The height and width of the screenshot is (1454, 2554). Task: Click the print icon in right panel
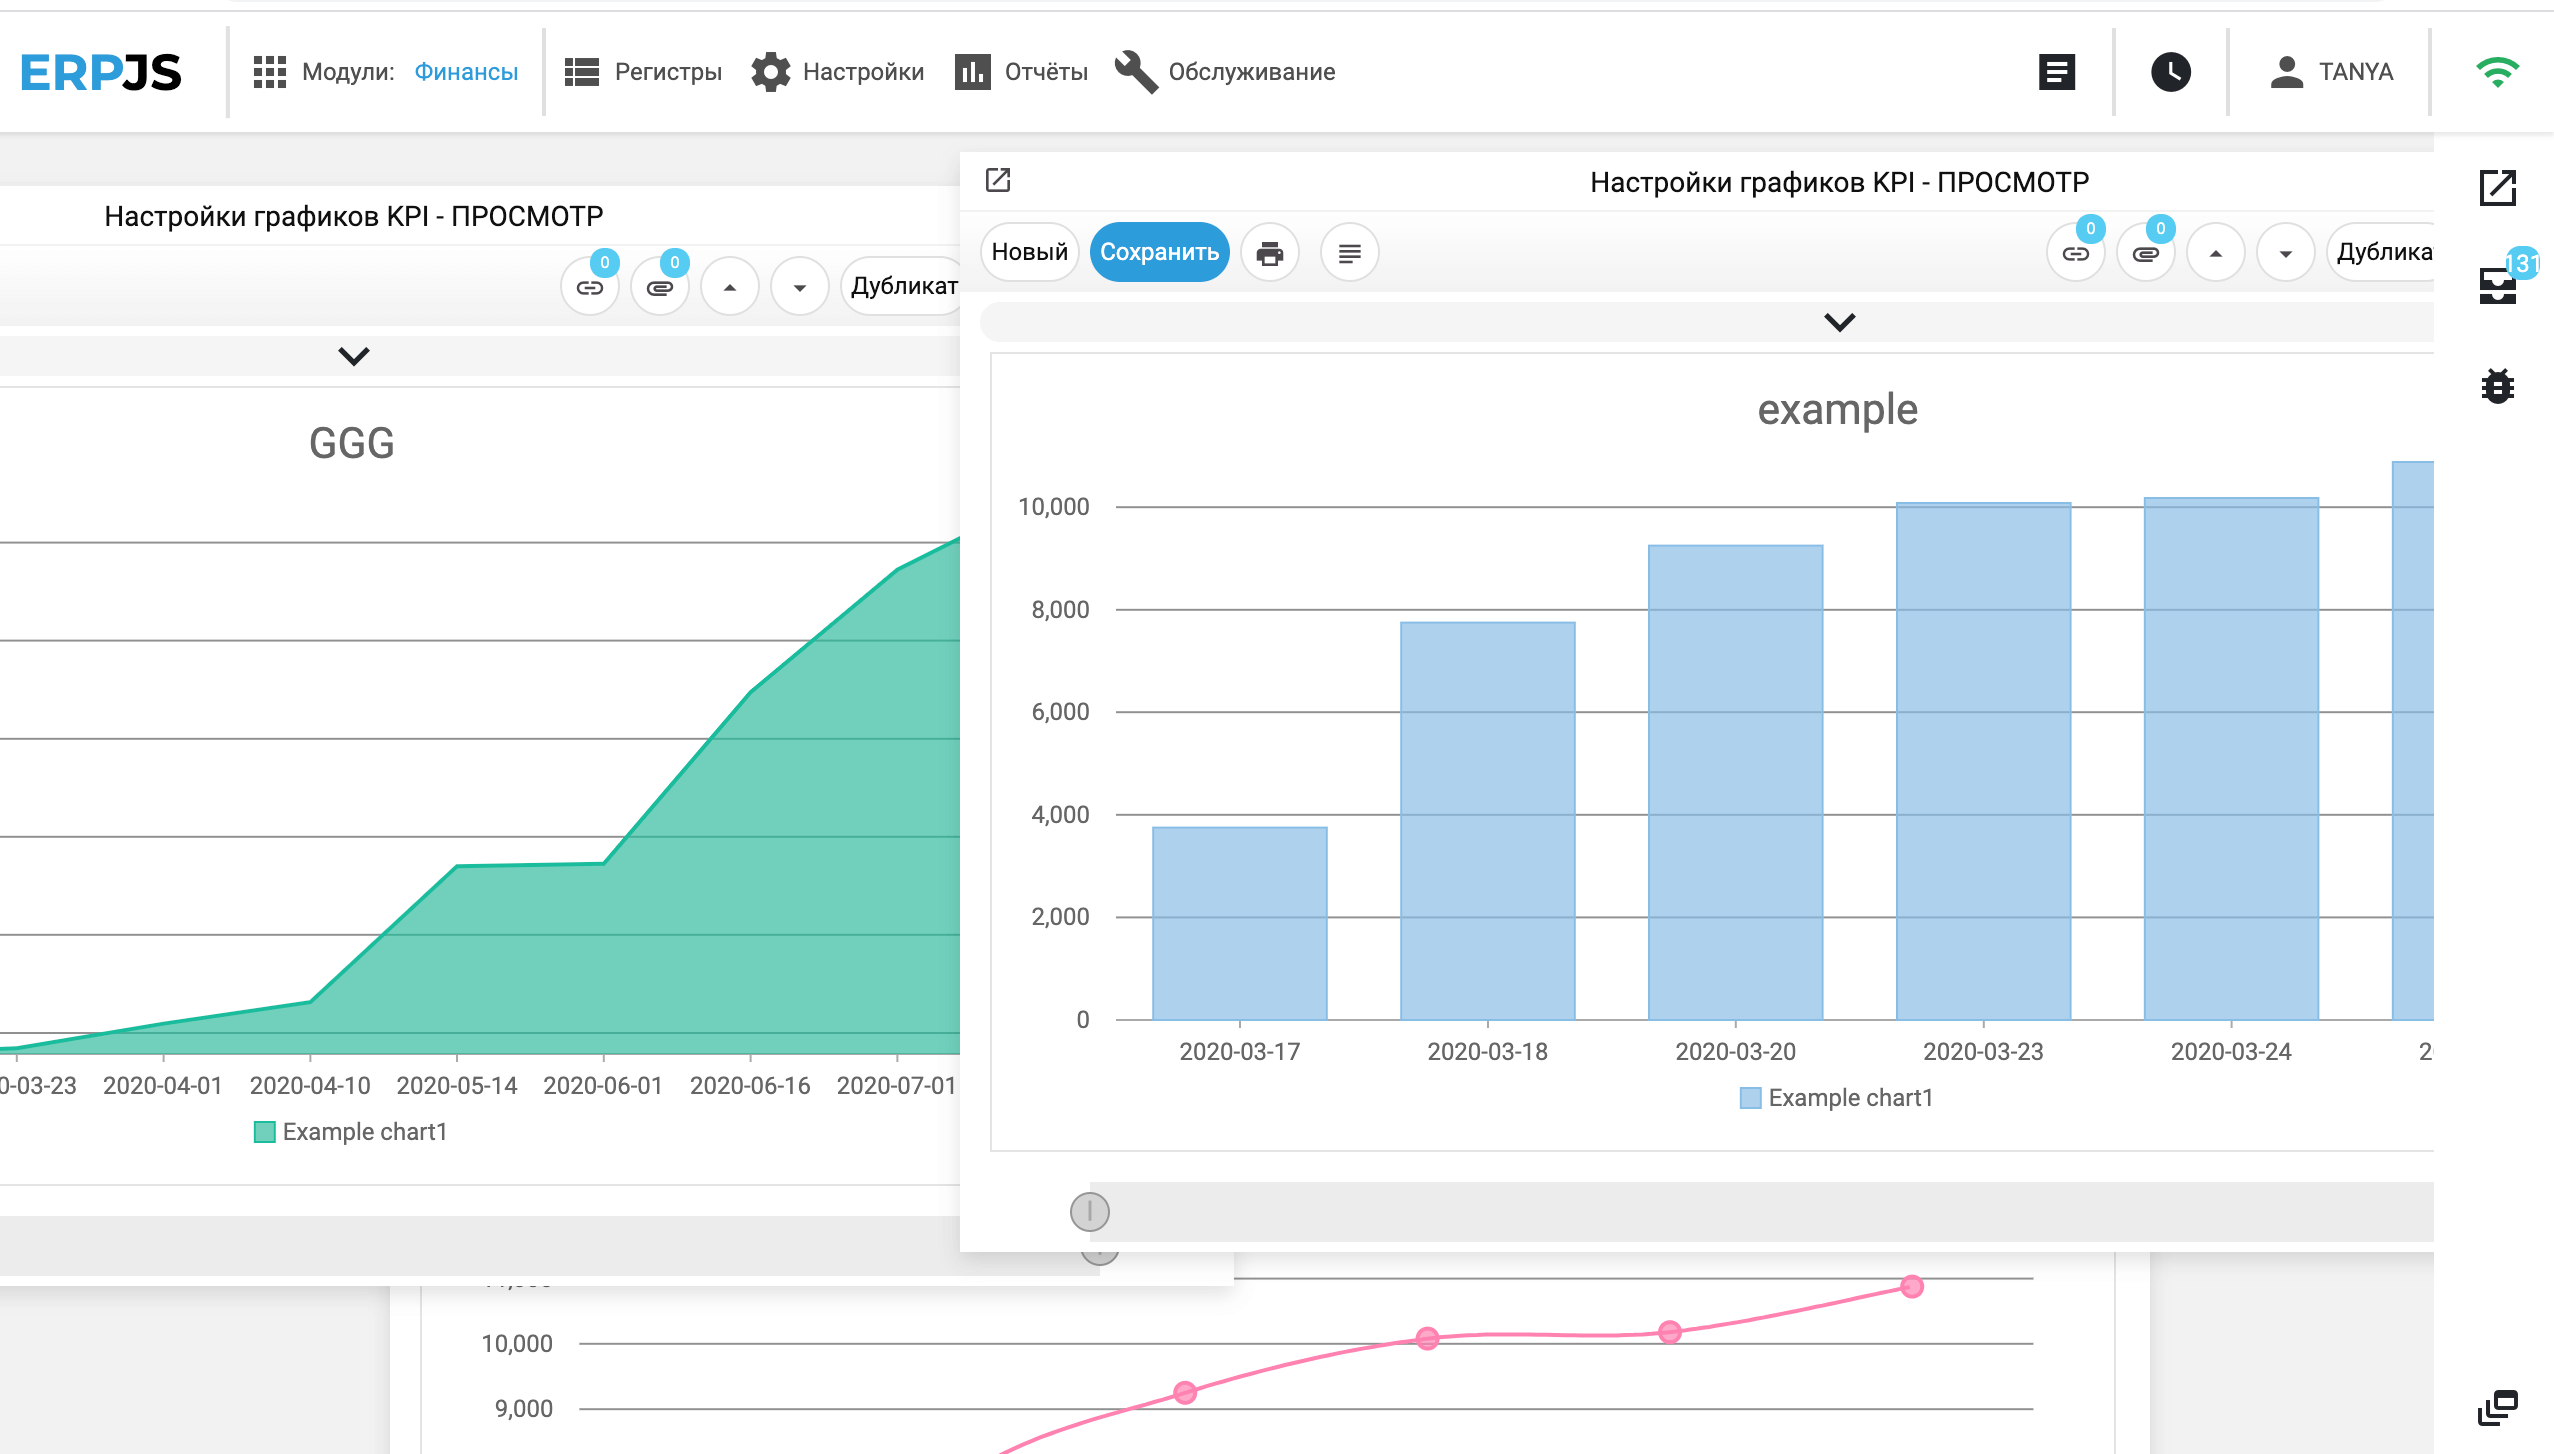(1269, 253)
